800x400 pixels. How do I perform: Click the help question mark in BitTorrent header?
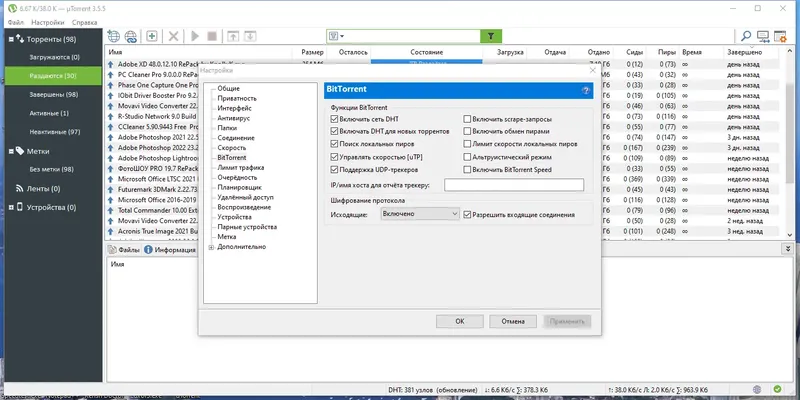point(586,90)
